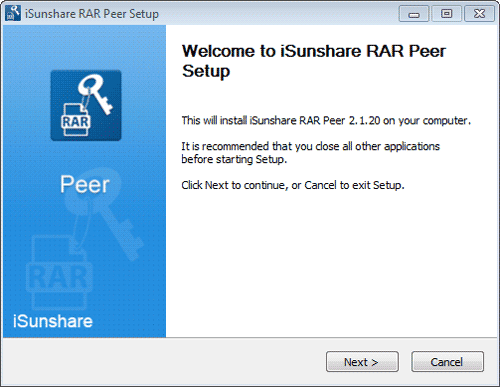The width and height of the screenshot is (500, 387).
Task: Click the 'iSunshare RAR Peer Setup' window title
Action: coord(92,14)
